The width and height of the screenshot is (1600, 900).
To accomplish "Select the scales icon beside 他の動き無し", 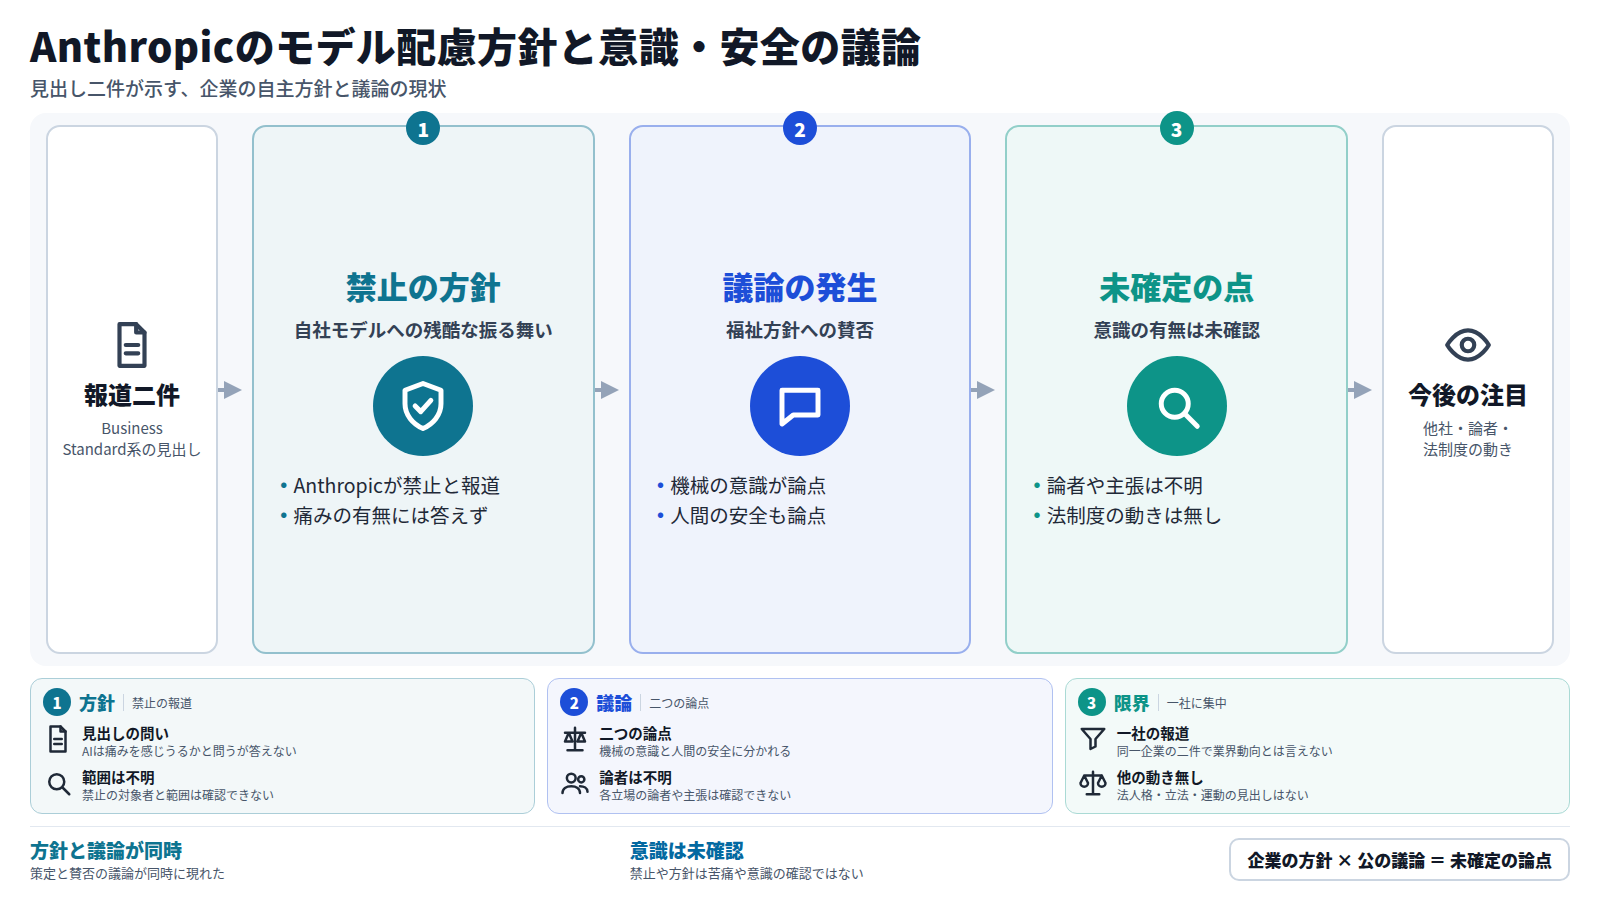I will click(x=1093, y=784).
